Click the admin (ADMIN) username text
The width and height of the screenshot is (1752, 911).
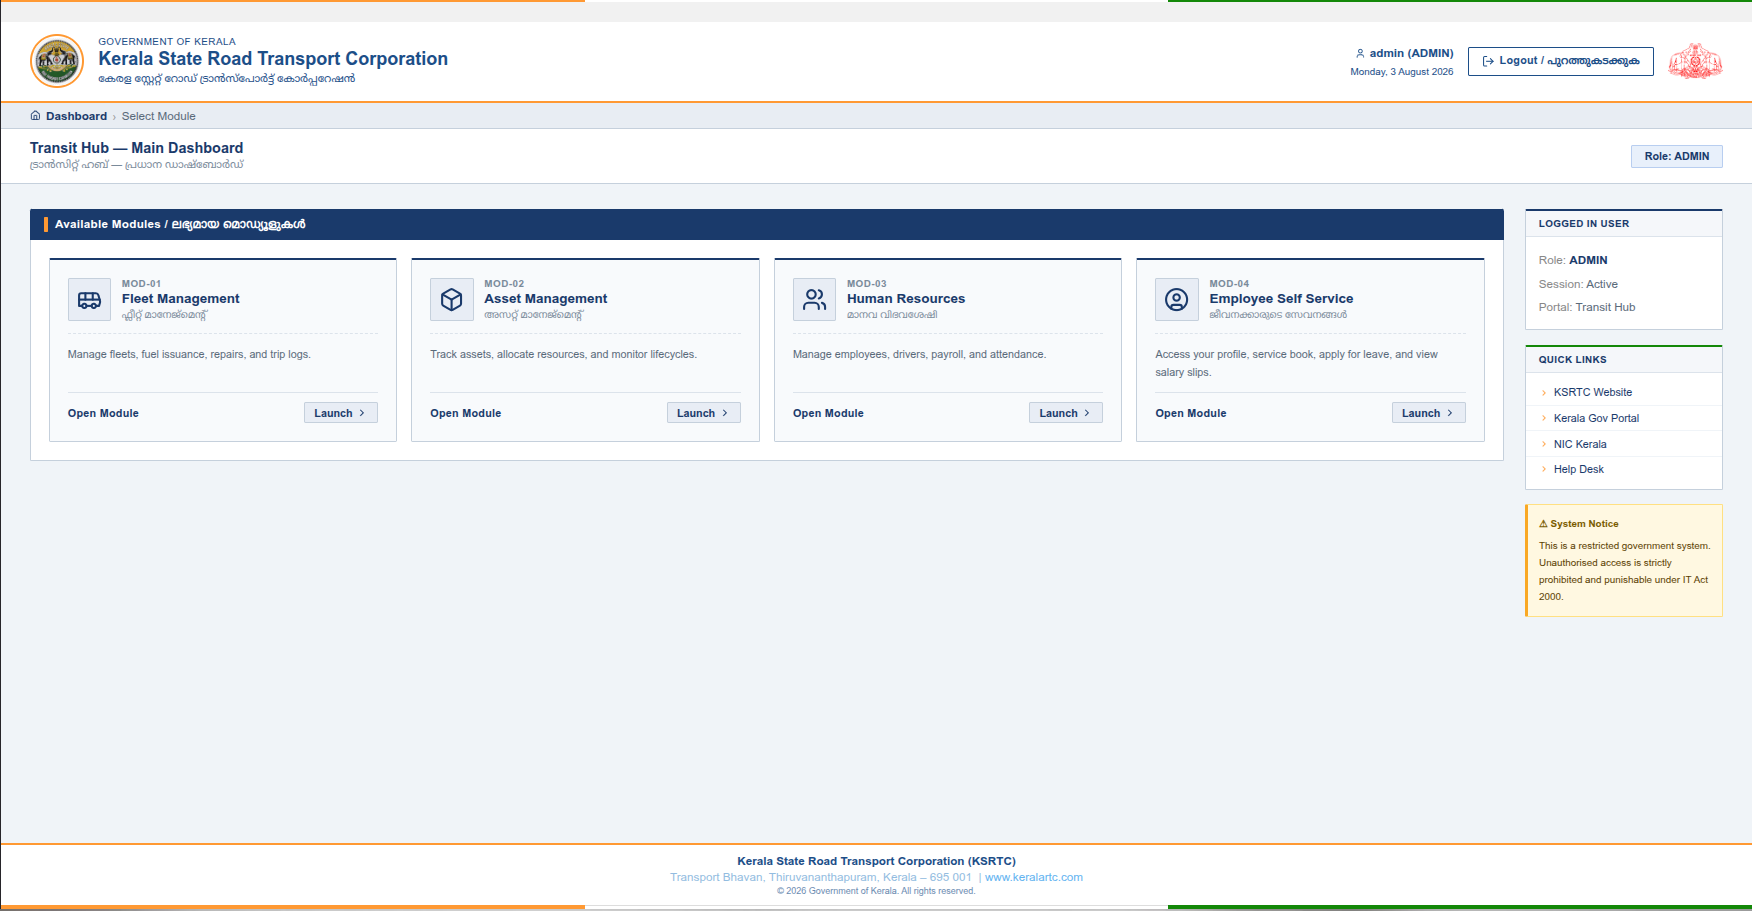pos(1411,54)
